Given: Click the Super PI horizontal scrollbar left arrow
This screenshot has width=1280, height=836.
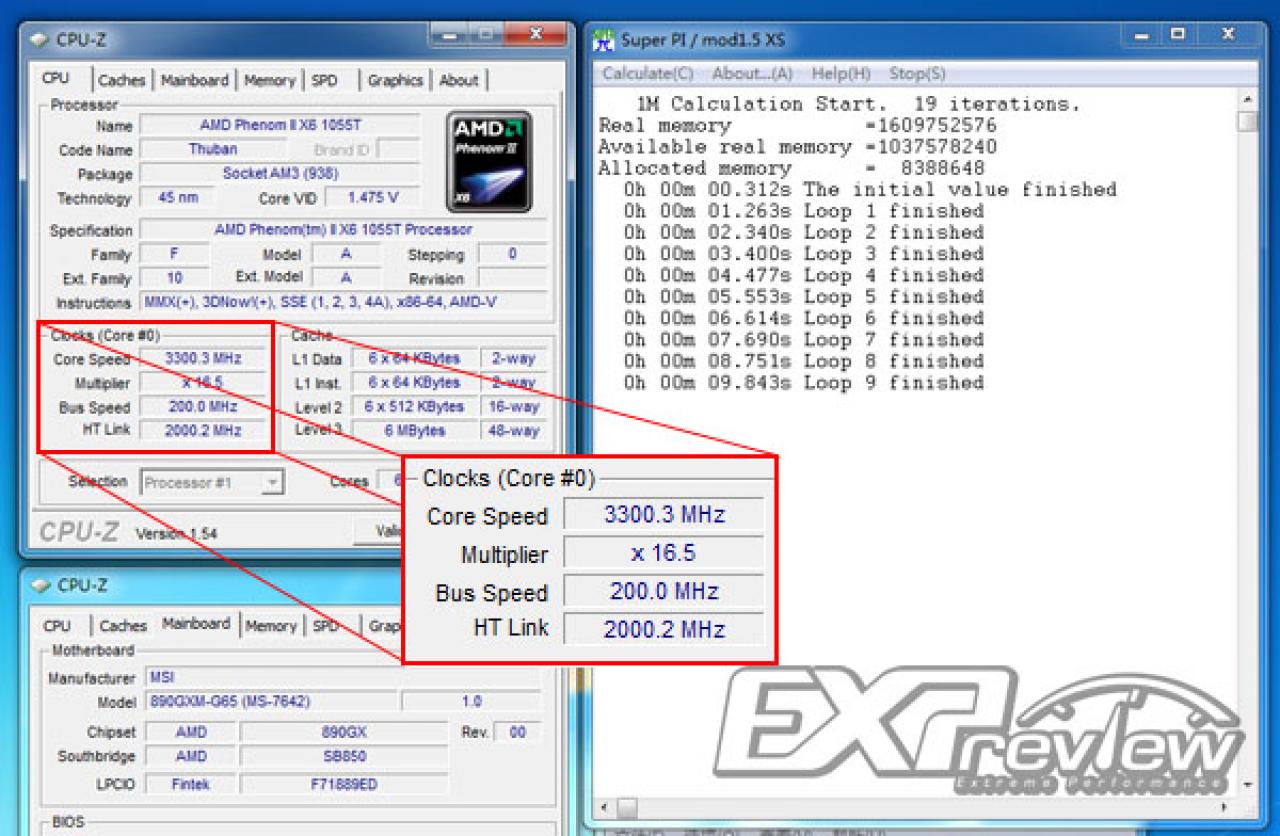Looking at the screenshot, I should [604, 806].
